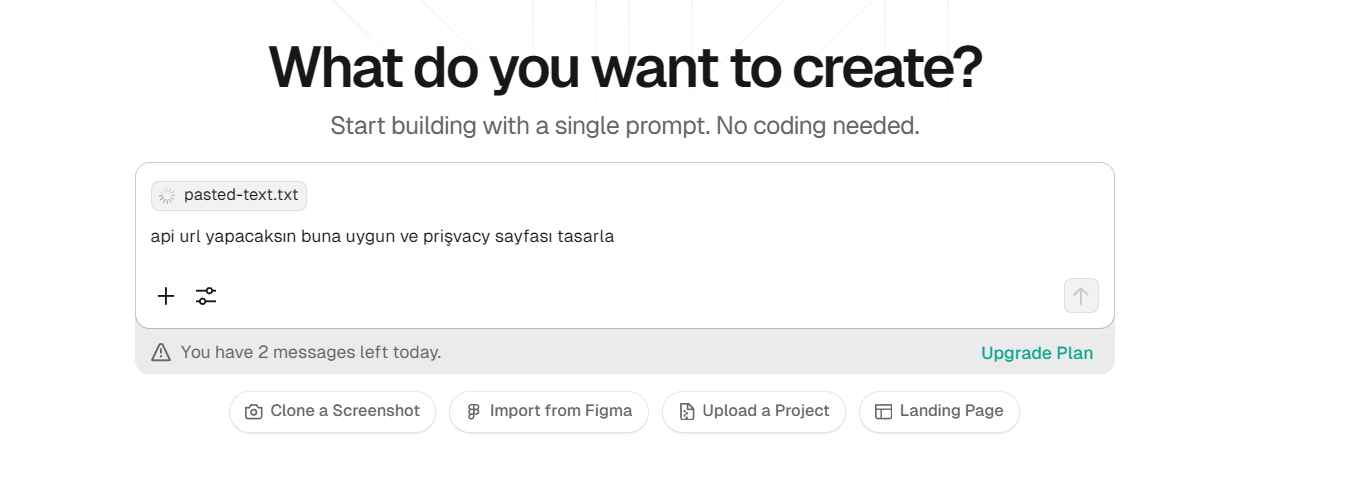1365x486 pixels.
Task: Click the '2 messages left today' notice
Action: [311, 352]
